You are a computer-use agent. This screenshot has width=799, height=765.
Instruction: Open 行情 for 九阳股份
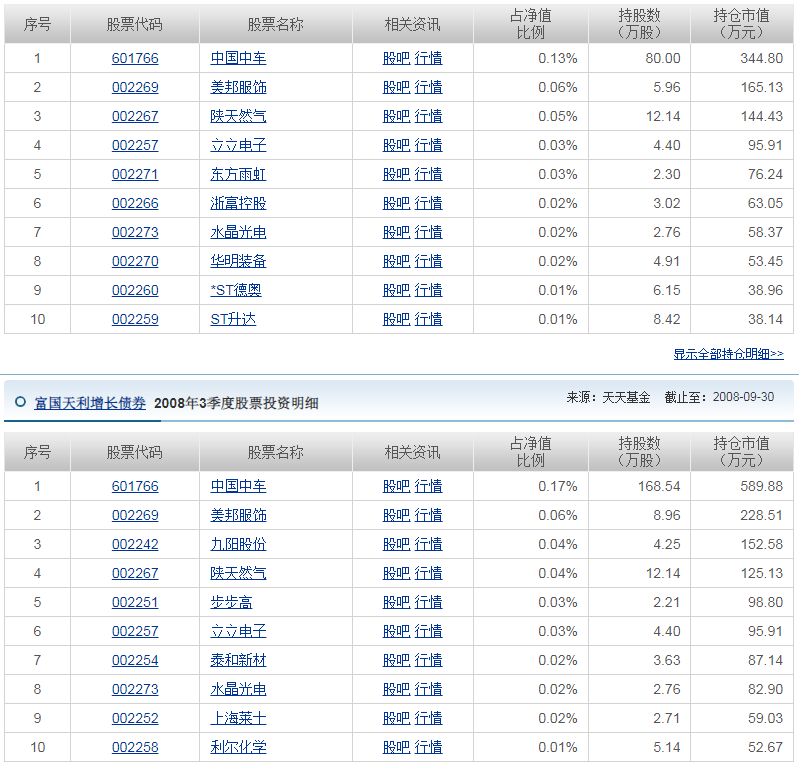tap(429, 544)
